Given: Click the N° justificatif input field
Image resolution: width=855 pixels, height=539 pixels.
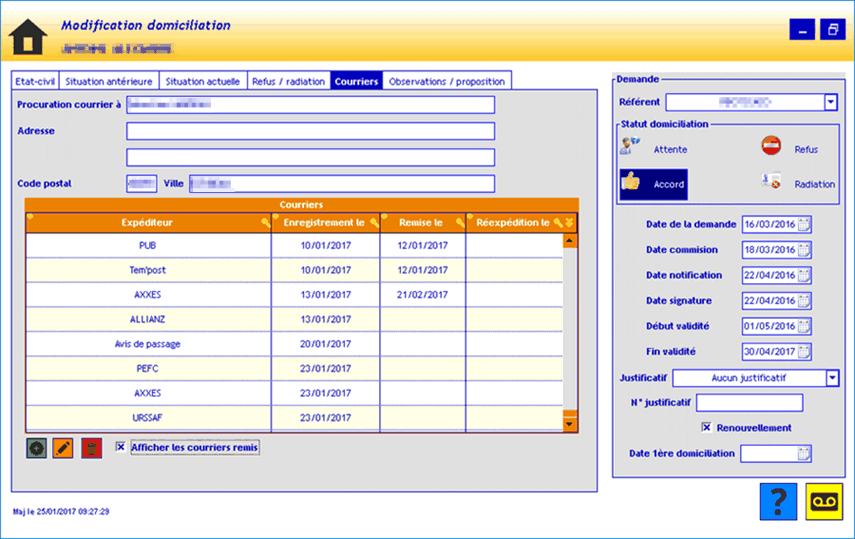Looking at the screenshot, I should click(x=749, y=403).
